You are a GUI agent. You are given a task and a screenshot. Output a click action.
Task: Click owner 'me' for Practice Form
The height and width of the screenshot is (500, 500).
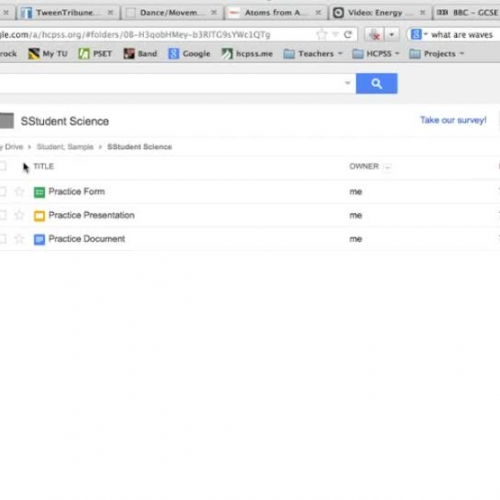click(x=356, y=192)
